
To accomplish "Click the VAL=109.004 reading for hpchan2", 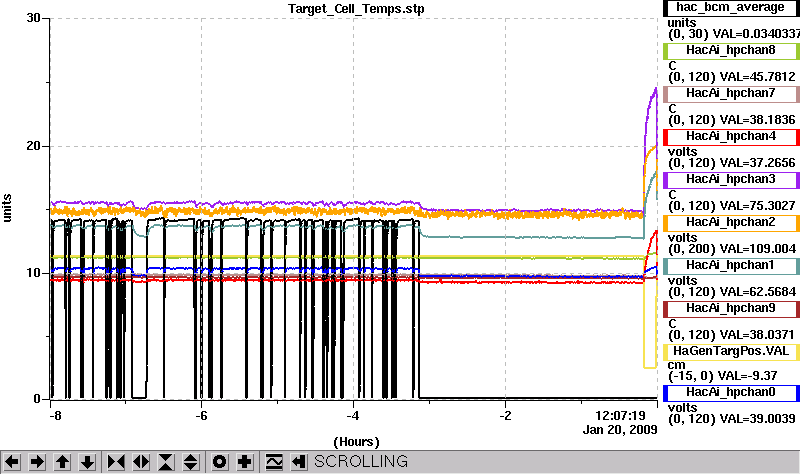I will (757, 248).
